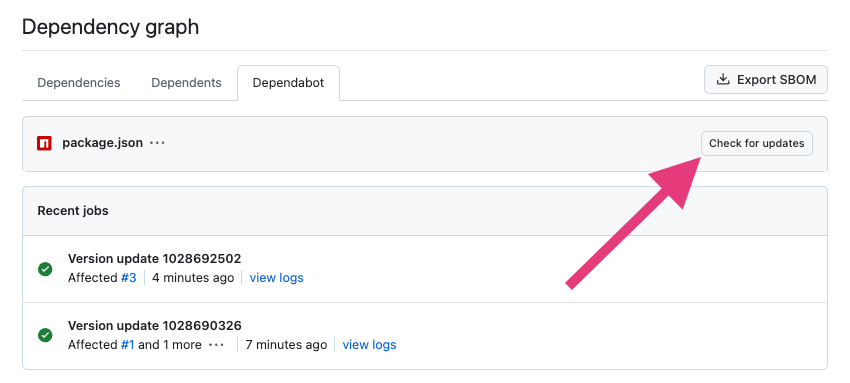The image size is (850, 383).
Task: Click the npm icon beside package.json
Action: point(44,144)
